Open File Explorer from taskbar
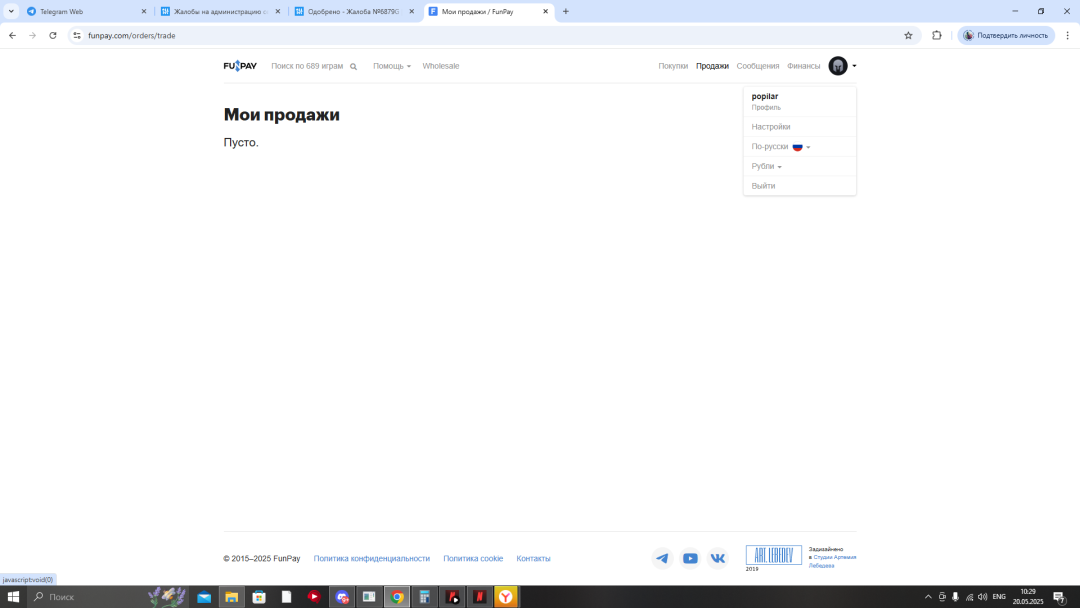 [231, 597]
